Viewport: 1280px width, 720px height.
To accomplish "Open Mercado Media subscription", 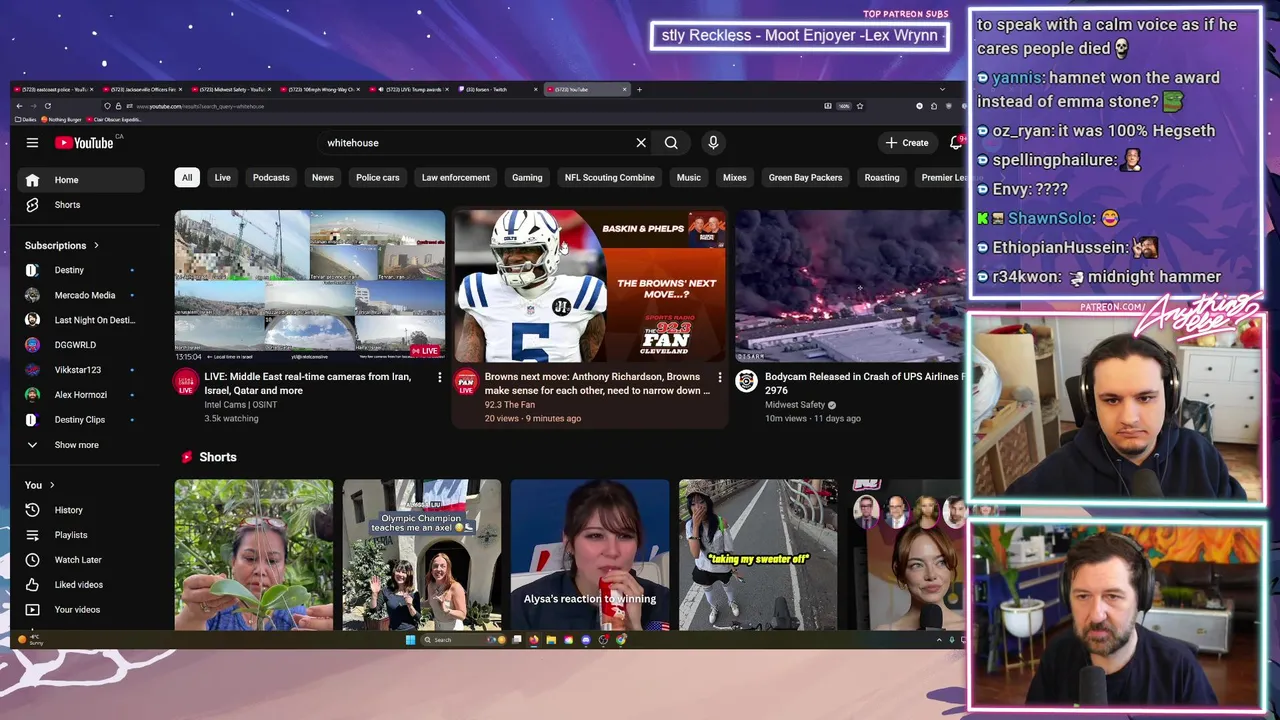I will 80,295.
